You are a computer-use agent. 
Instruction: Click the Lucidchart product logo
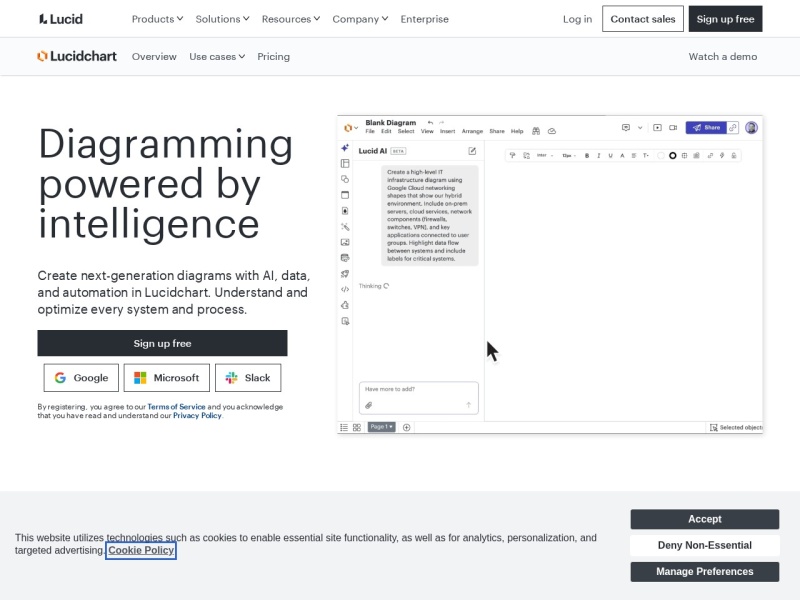pos(77,56)
